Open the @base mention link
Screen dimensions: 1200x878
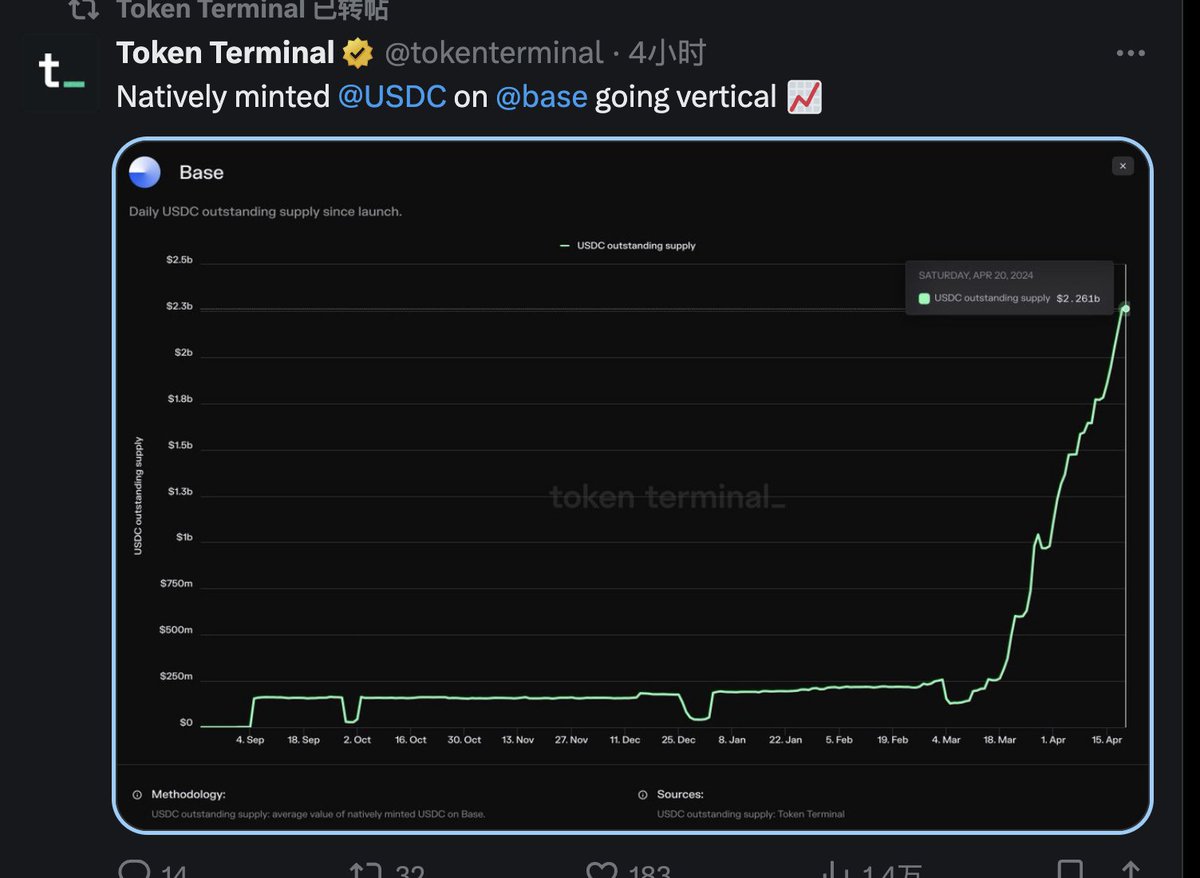[x=541, y=97]
